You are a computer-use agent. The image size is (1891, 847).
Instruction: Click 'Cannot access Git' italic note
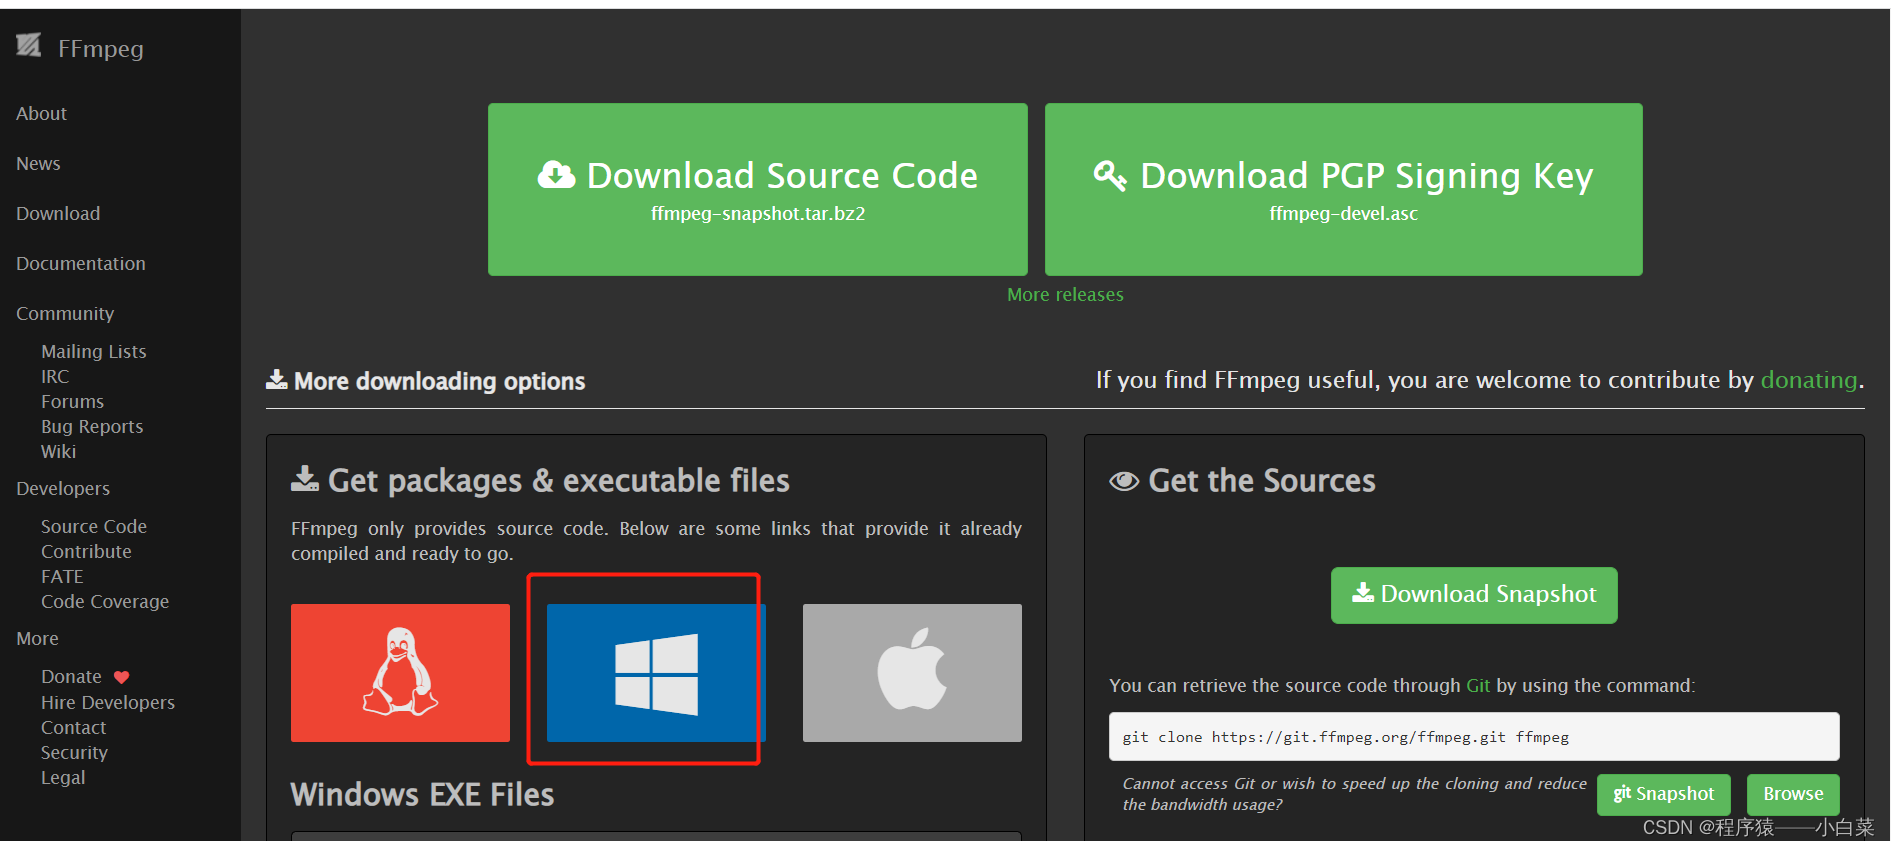click(1354, 794)
